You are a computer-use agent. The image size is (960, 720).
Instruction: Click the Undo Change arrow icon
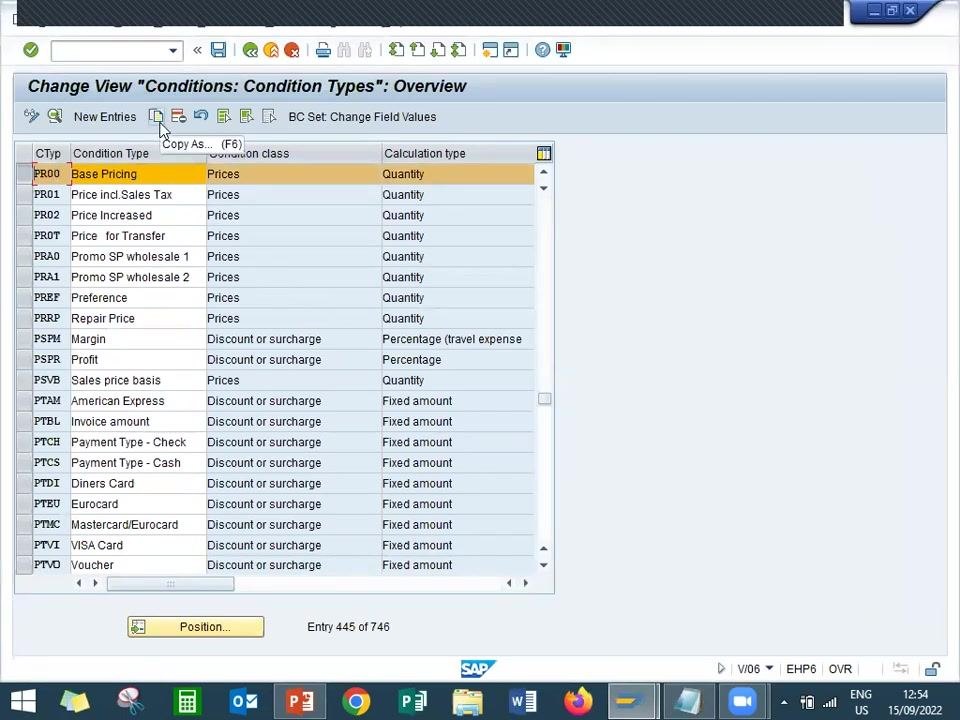click(201, 115)
